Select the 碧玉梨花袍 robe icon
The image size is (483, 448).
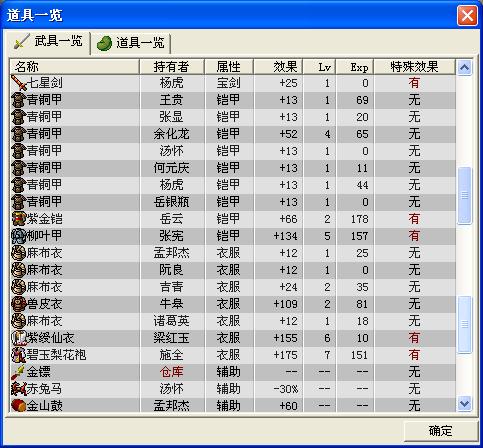[x=19, y=355]
